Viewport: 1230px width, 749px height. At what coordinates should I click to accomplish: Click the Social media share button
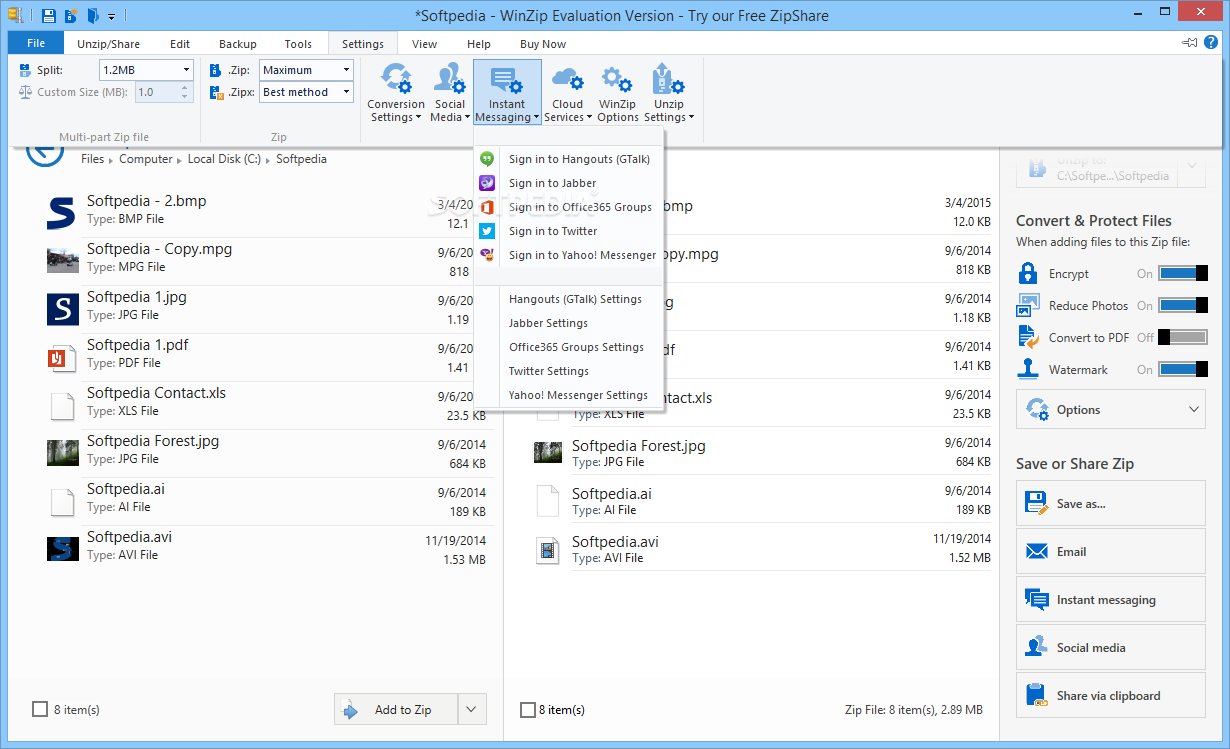click(1111, 647)
